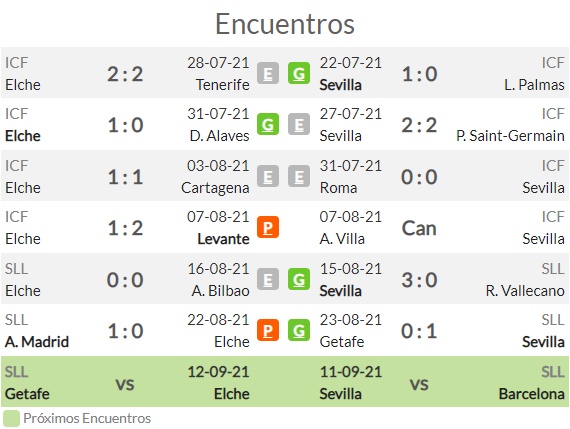Click the green G badge for Getafe vs Sevilla
The height and width of the screenshot is (429, 570).
[299, 330]
